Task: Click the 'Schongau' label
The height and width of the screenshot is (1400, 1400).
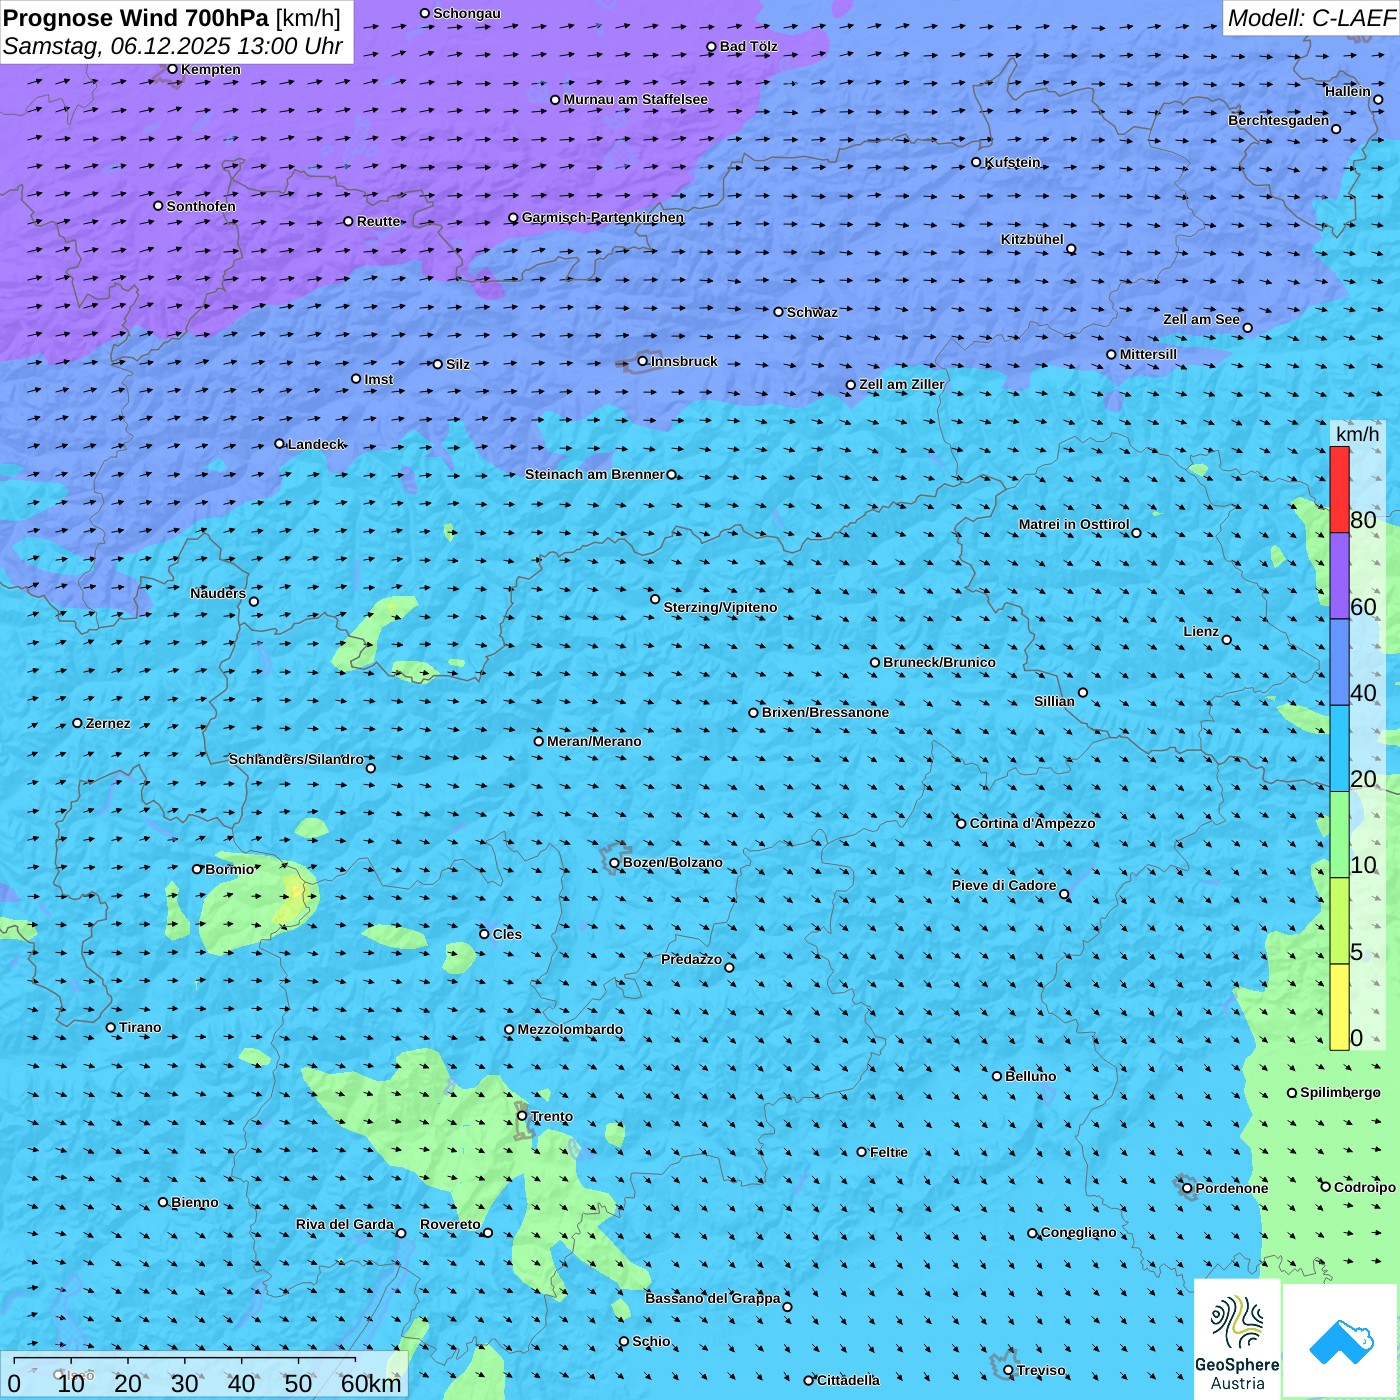Action: click(x=467, y=13)
